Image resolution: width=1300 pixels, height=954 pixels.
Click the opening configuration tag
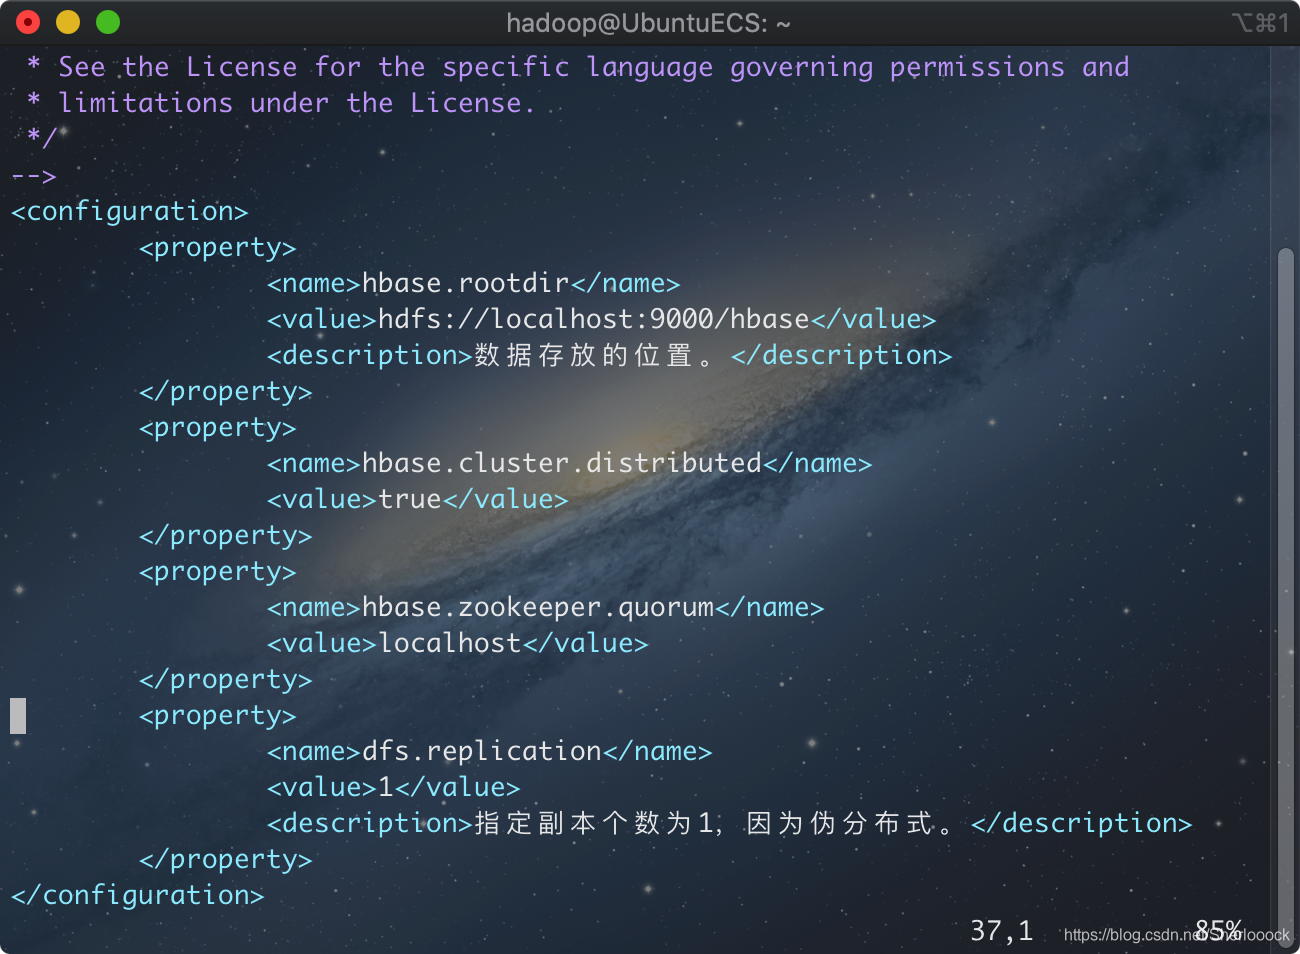click(129, 211)
